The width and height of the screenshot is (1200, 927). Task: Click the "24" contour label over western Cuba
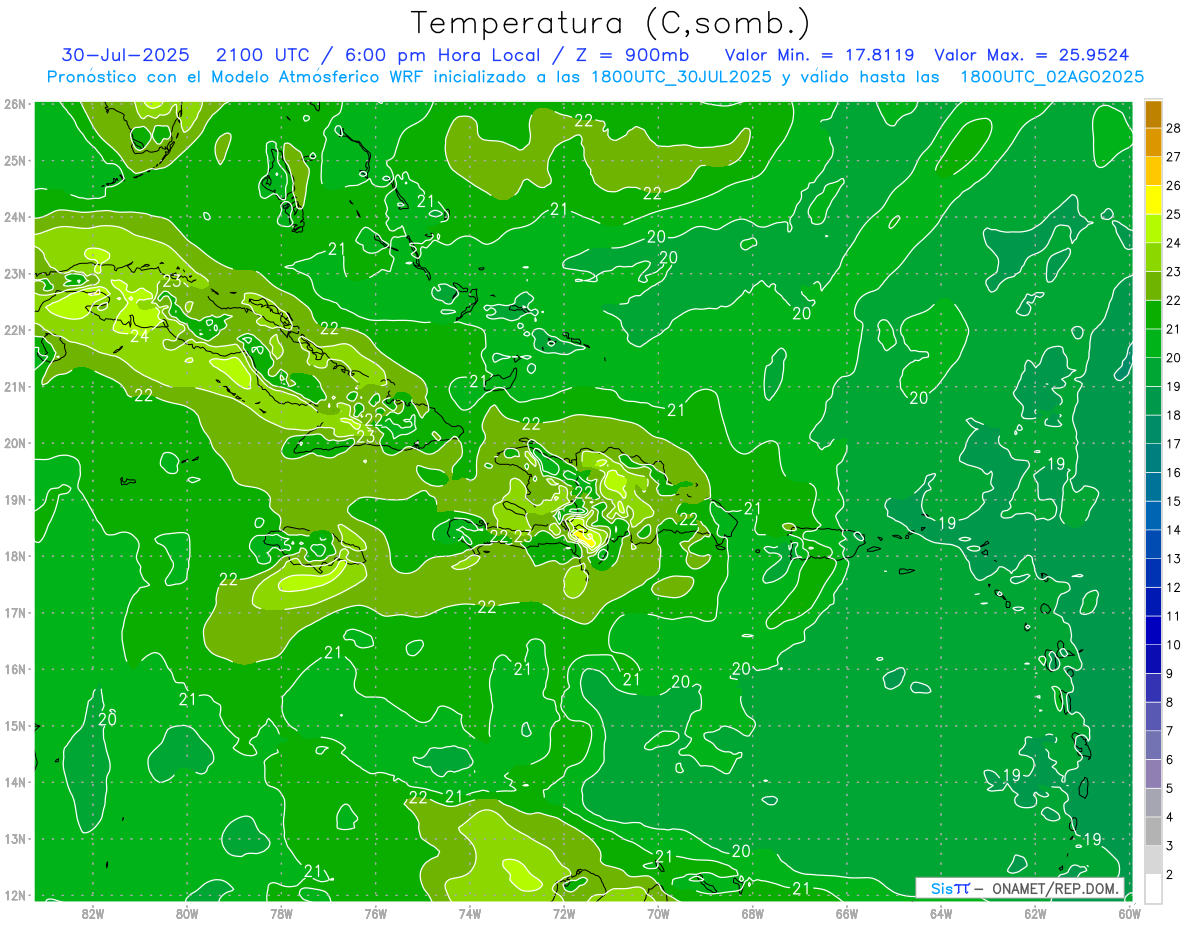click(140, 337)
